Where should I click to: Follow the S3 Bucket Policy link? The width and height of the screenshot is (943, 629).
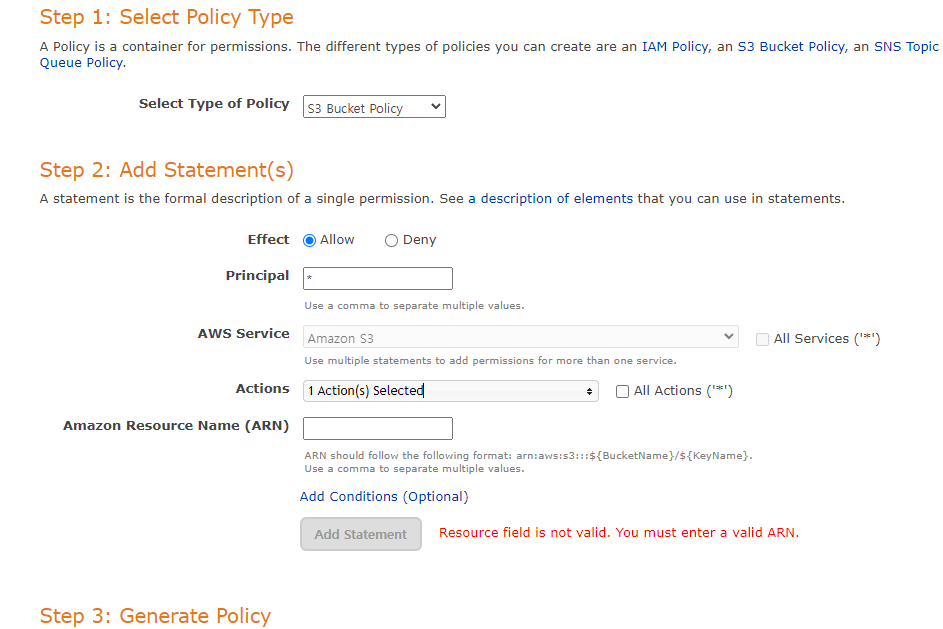click(x=791, y=47)
